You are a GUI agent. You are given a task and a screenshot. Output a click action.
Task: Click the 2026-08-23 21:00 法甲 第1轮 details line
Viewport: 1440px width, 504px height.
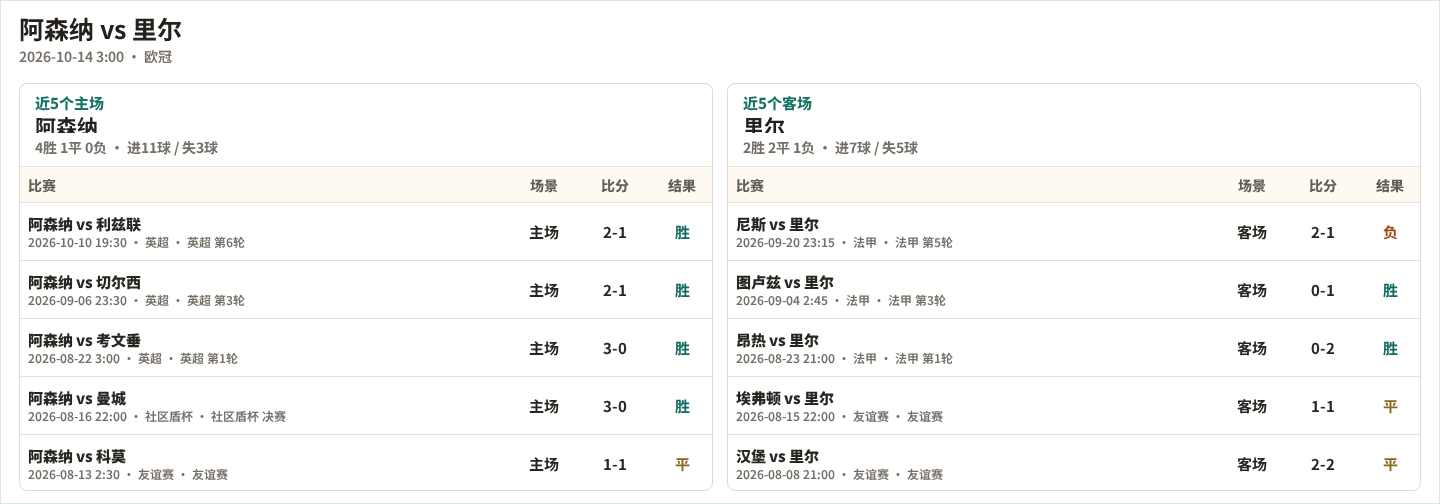[x=844, y=359]
